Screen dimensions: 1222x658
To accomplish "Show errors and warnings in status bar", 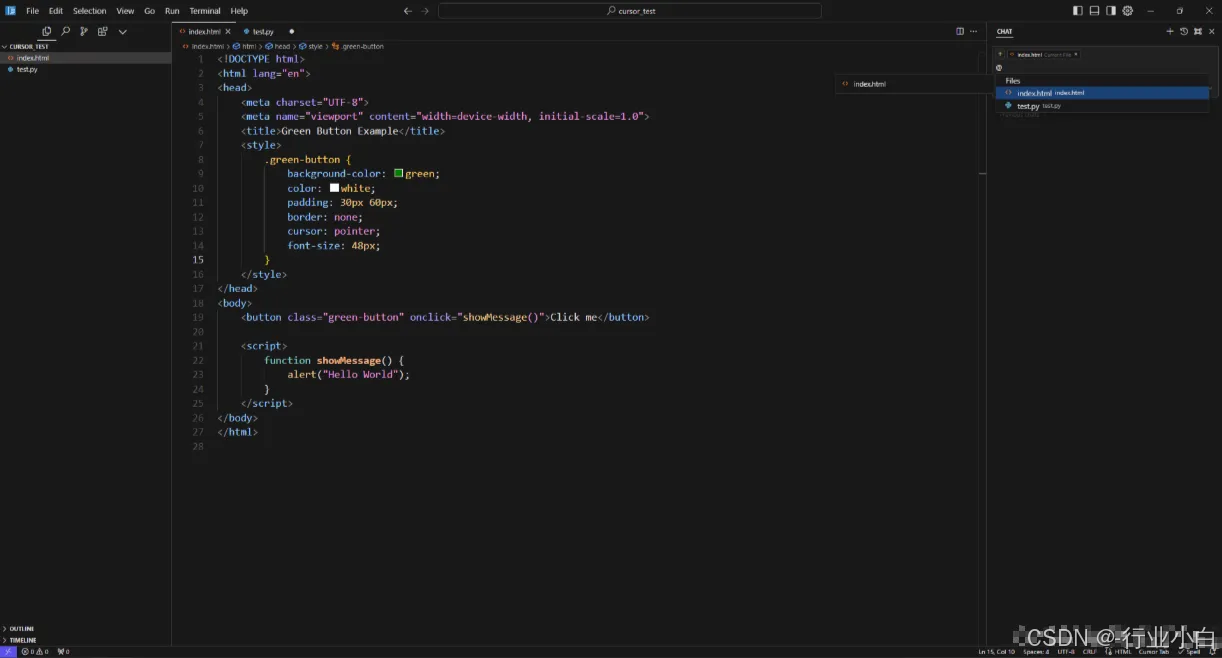I will coord(35,651).
